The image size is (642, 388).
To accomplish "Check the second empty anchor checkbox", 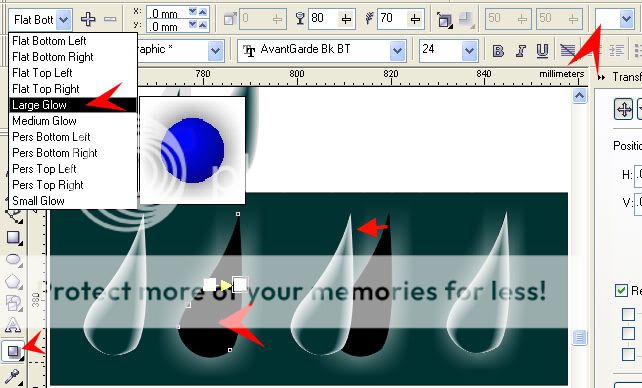I will [628, 333].
